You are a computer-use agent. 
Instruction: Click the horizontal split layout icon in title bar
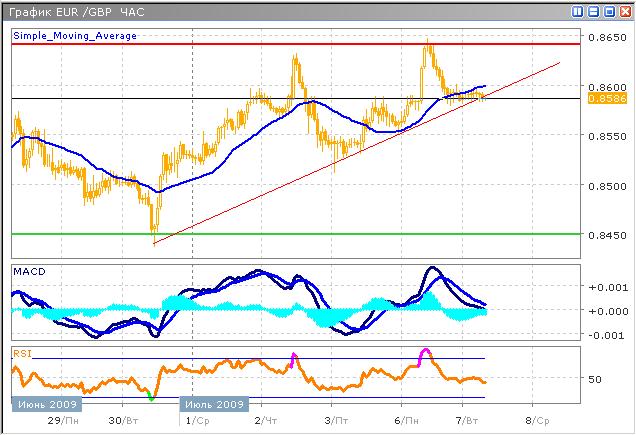point(593,11)
